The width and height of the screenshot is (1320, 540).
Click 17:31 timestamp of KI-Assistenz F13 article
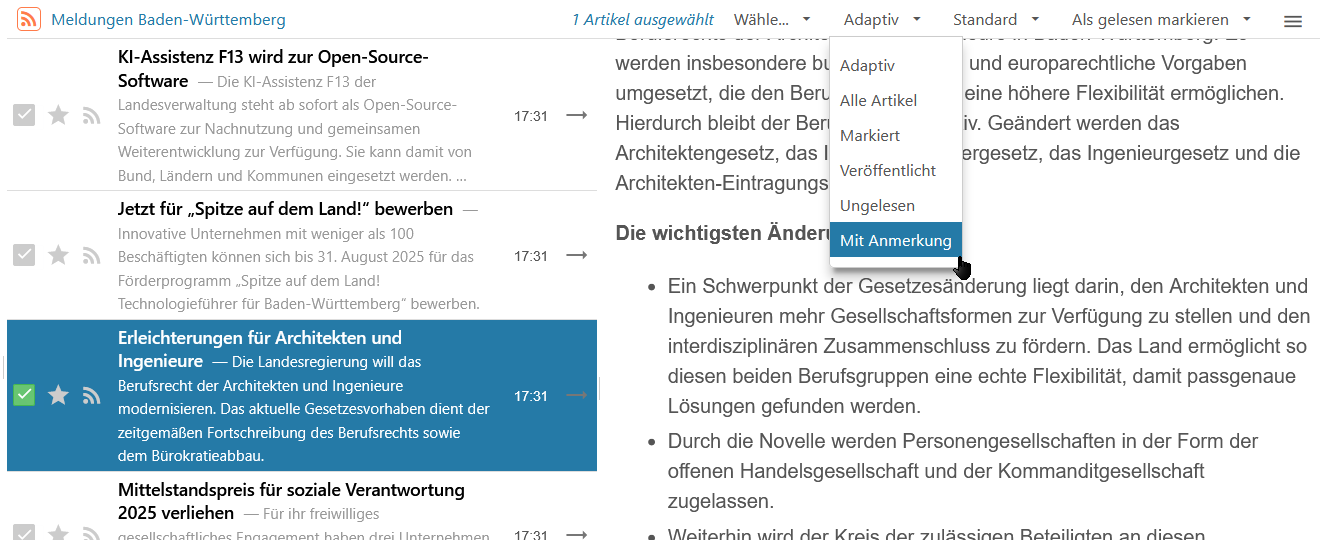[531, 116]
